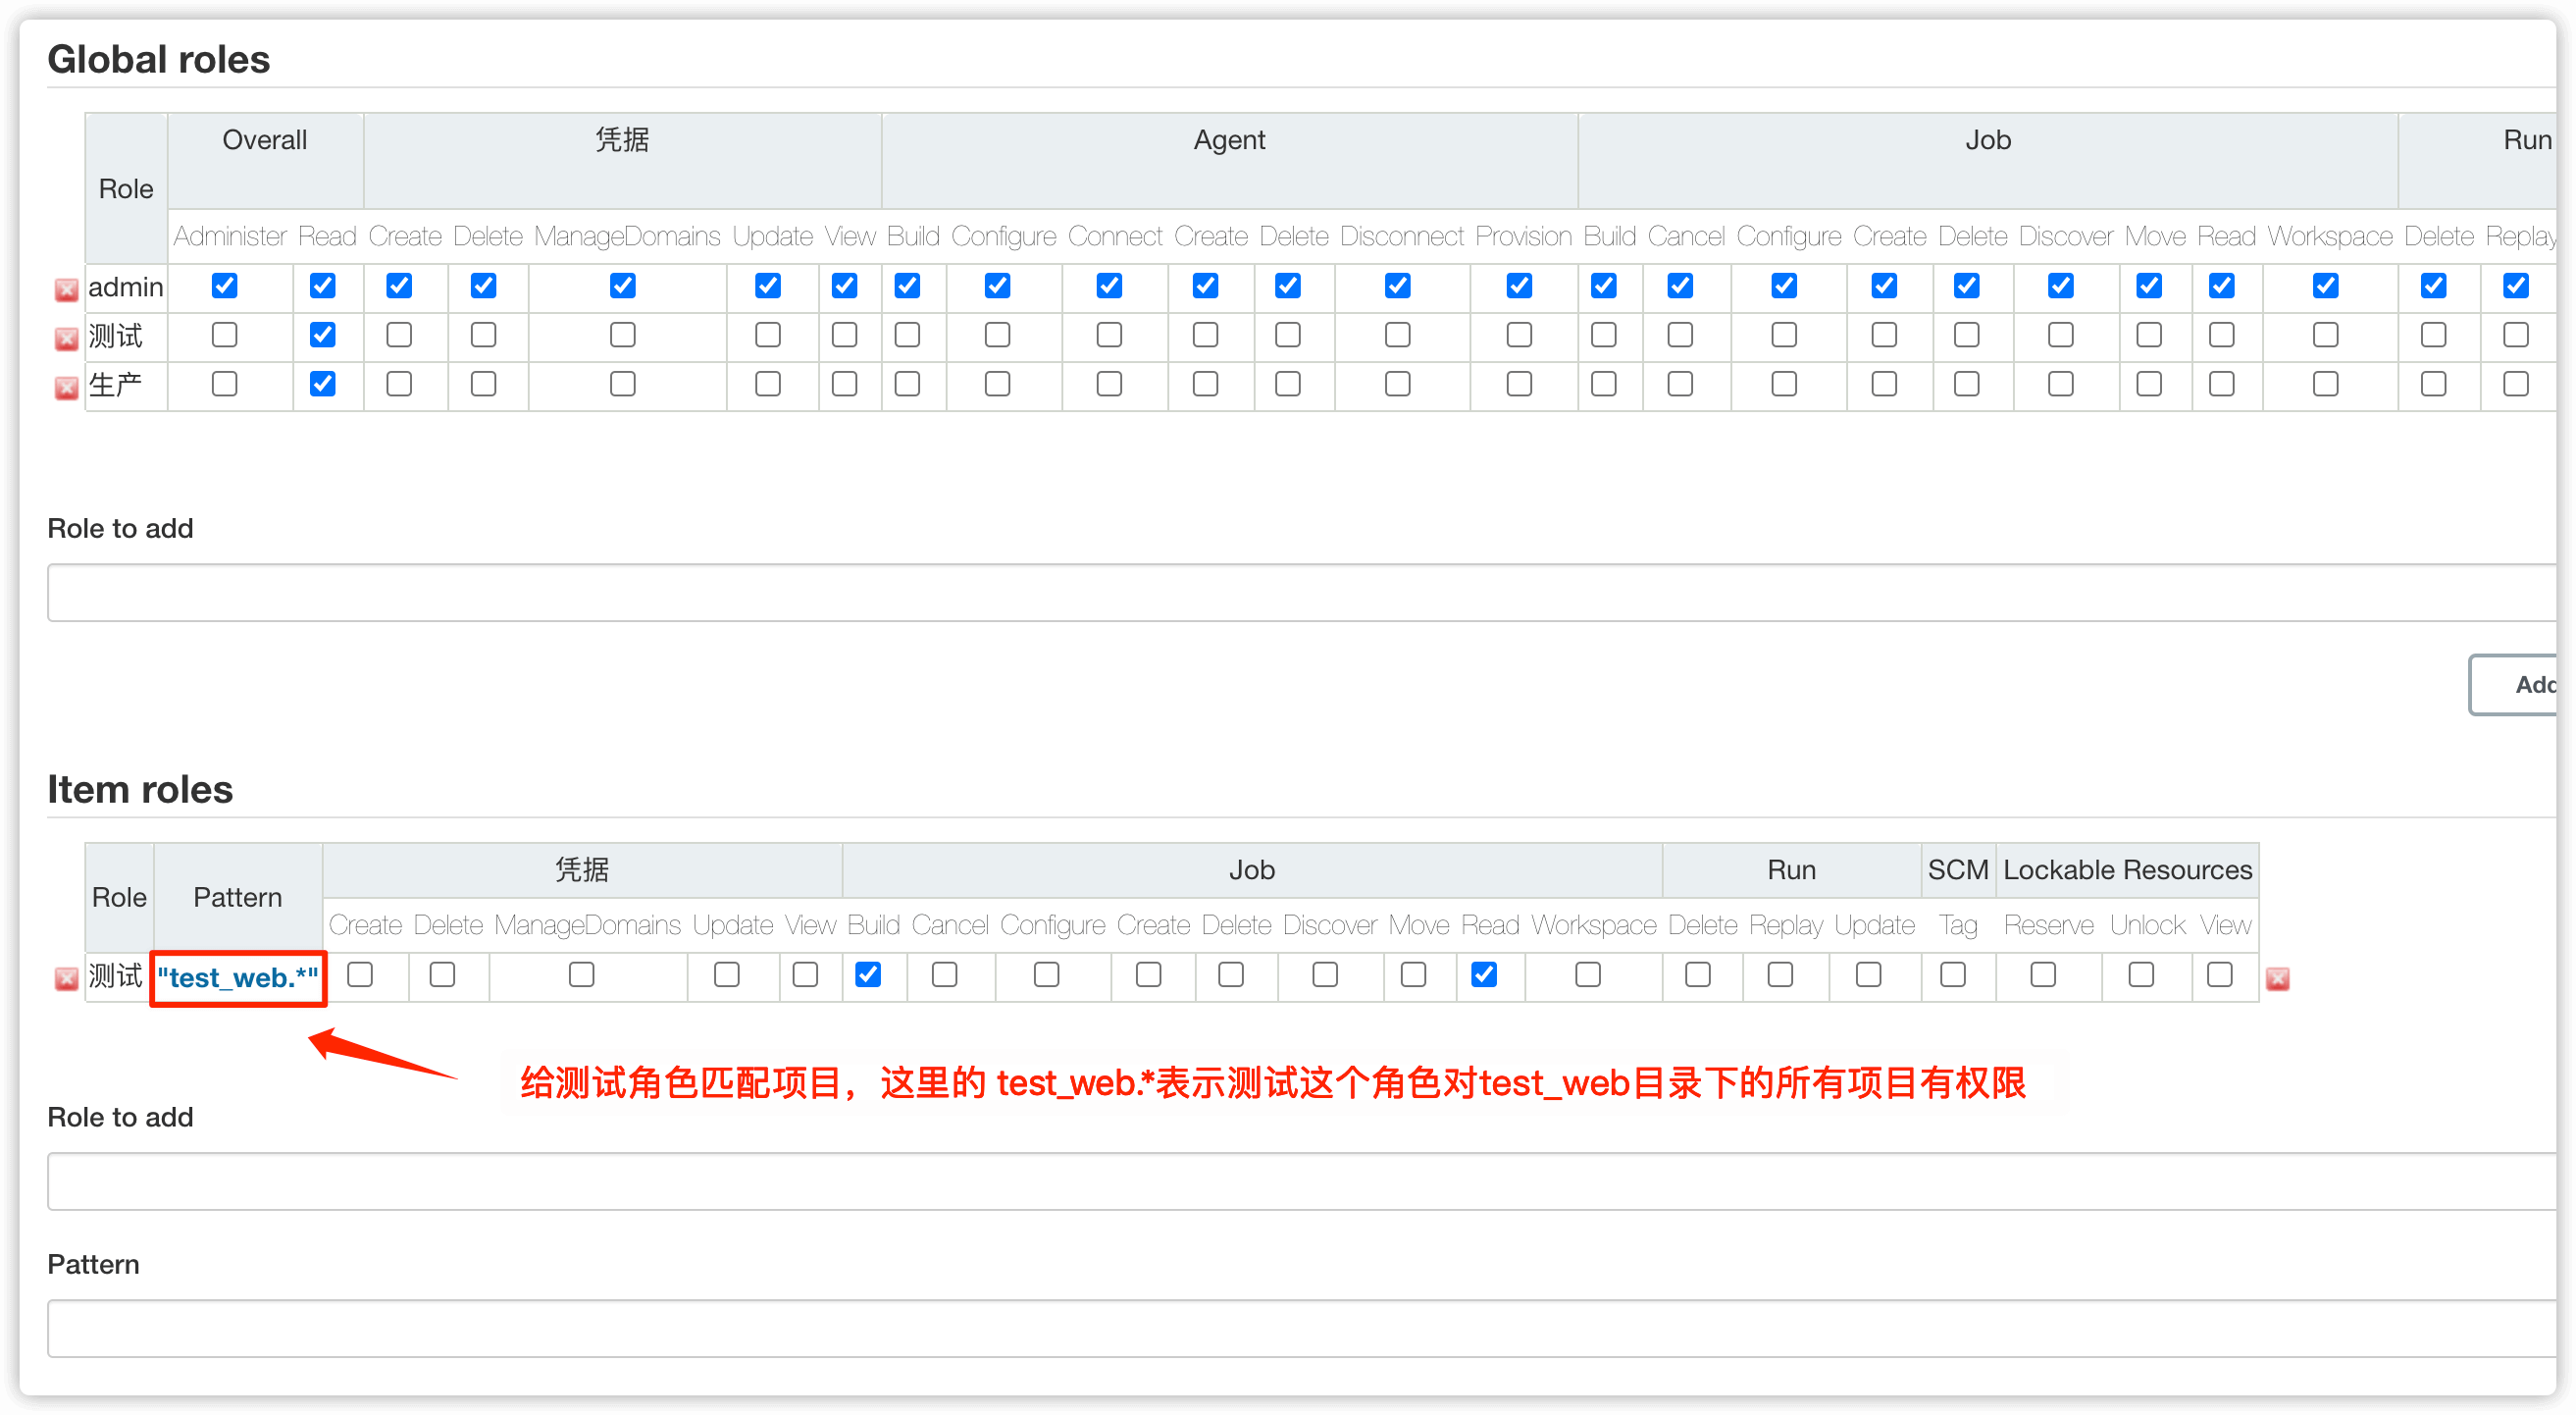
Task: Check Run Delete for the 测试 global role
Action: 2434,335
